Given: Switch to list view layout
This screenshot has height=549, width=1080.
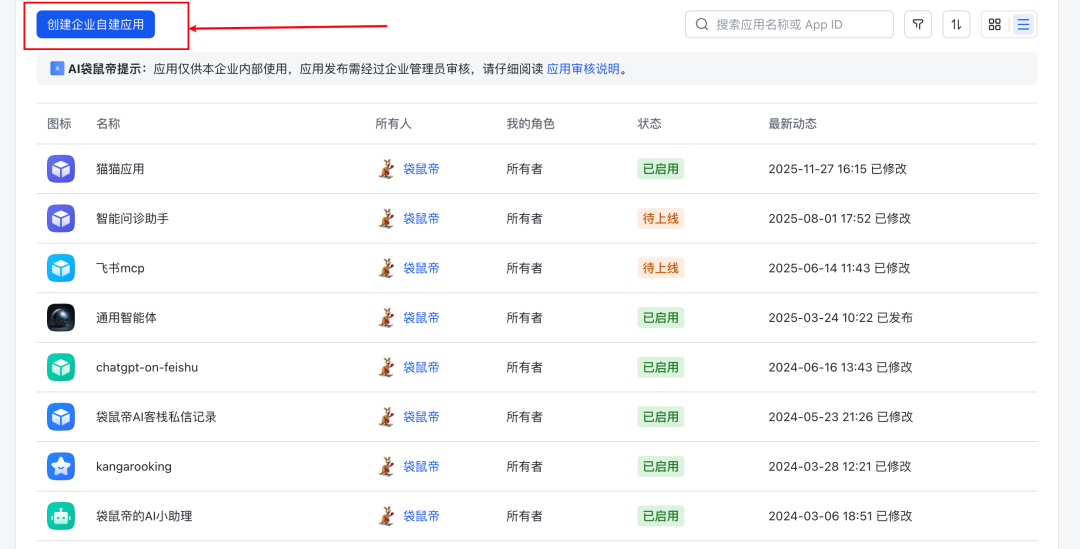Looking at the screenshot, I should (x=1023, y=24).
